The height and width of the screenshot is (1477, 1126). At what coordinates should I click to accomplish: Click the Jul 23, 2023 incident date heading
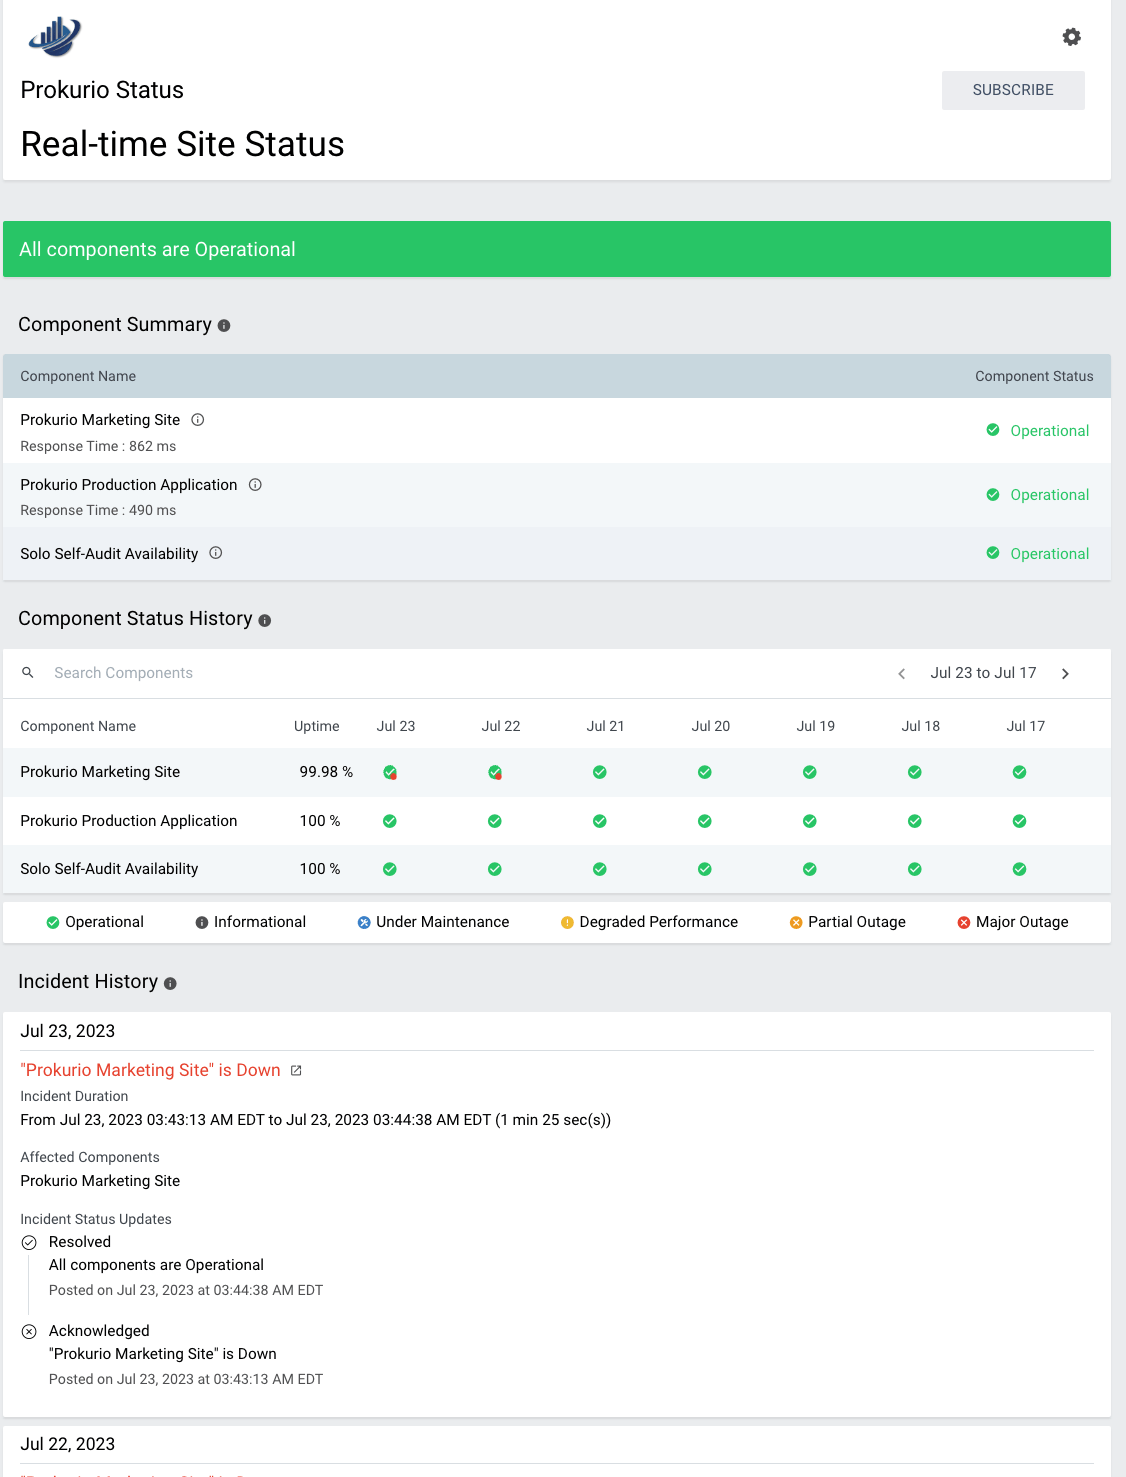(68, 1031)
